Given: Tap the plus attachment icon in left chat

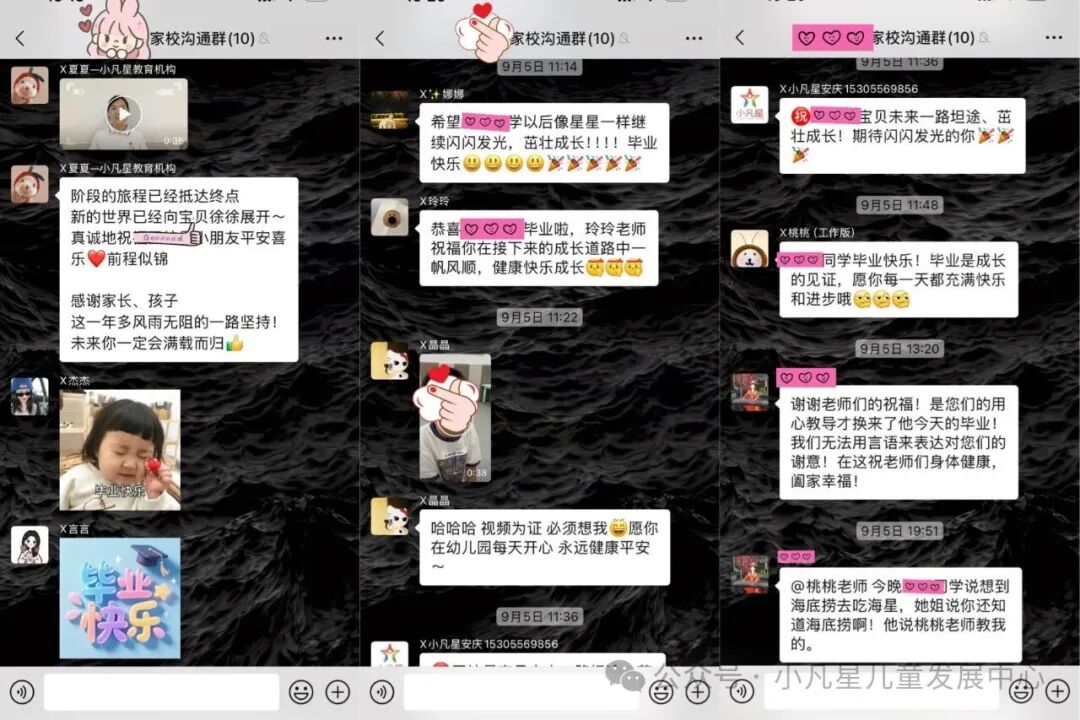Looking at the screenshot, I should [338, 692].
